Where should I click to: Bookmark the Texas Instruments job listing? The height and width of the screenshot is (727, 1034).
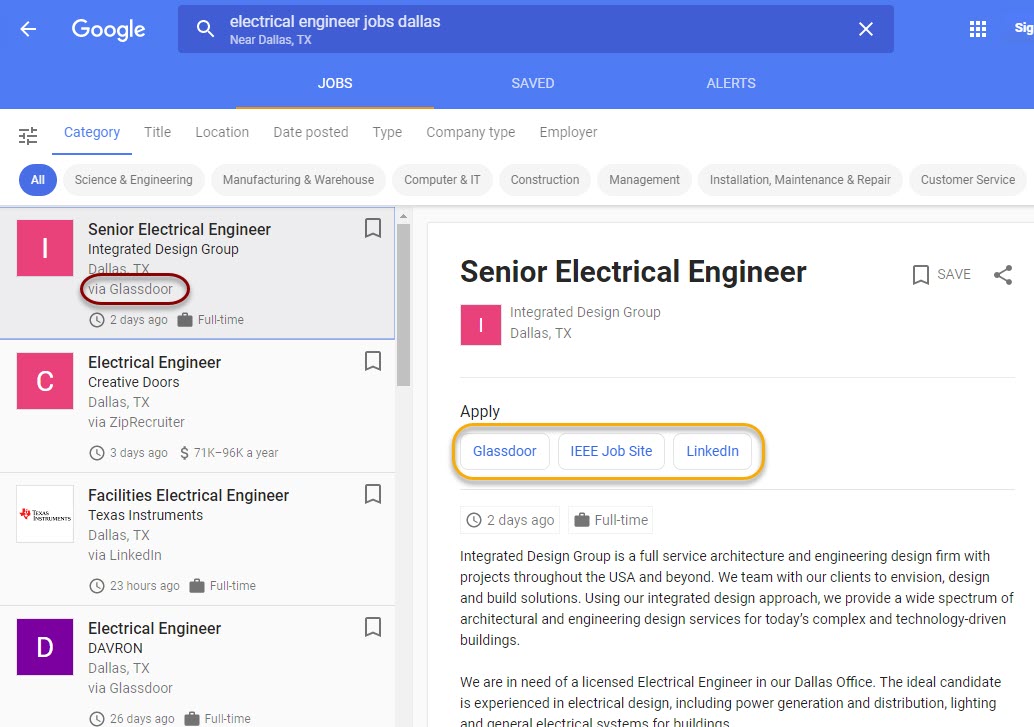pyautogui.click(x=373, y=494)
